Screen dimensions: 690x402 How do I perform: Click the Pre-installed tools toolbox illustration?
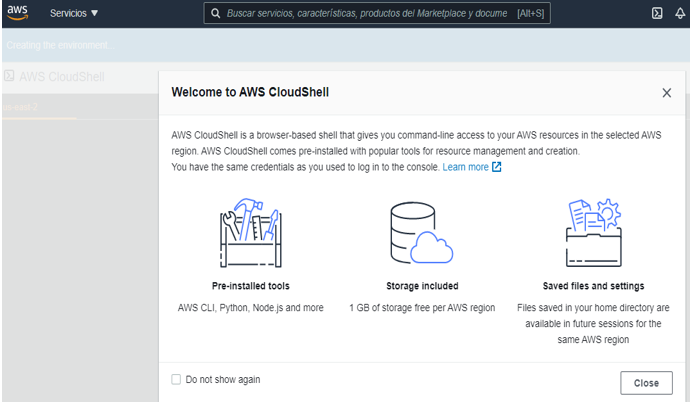[250, 232]
